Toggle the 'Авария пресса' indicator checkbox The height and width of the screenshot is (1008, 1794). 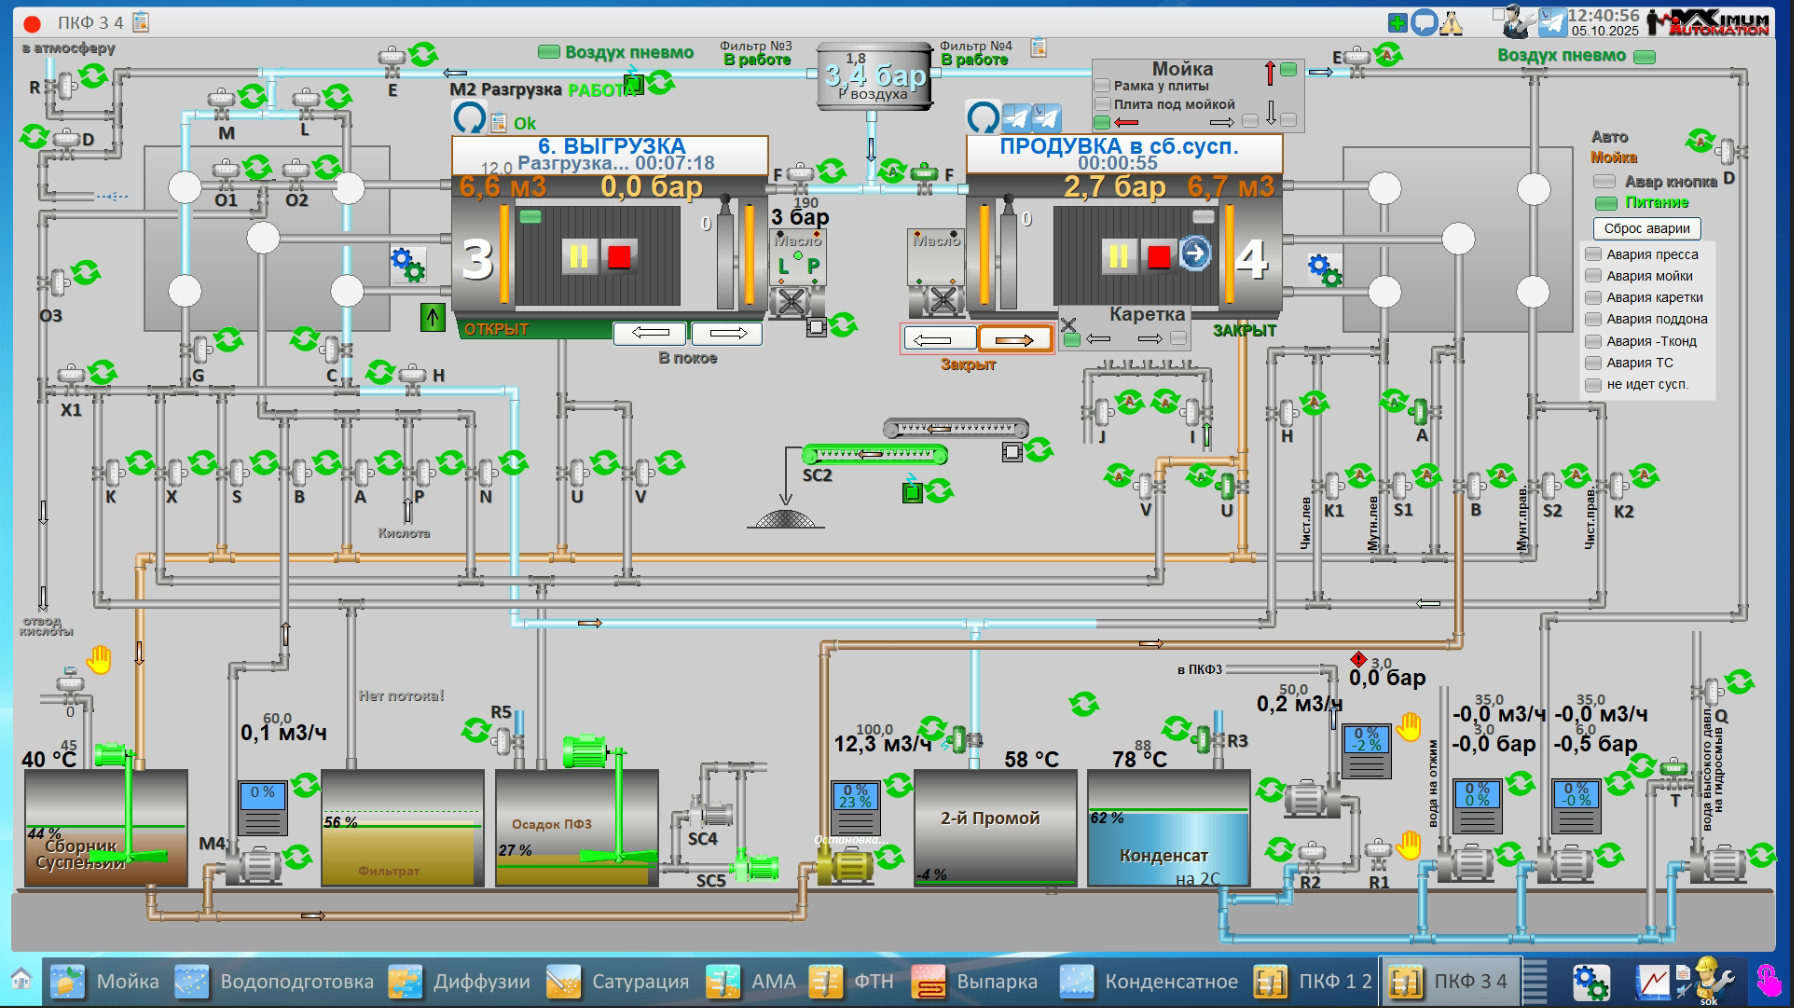click(1594, 254)
